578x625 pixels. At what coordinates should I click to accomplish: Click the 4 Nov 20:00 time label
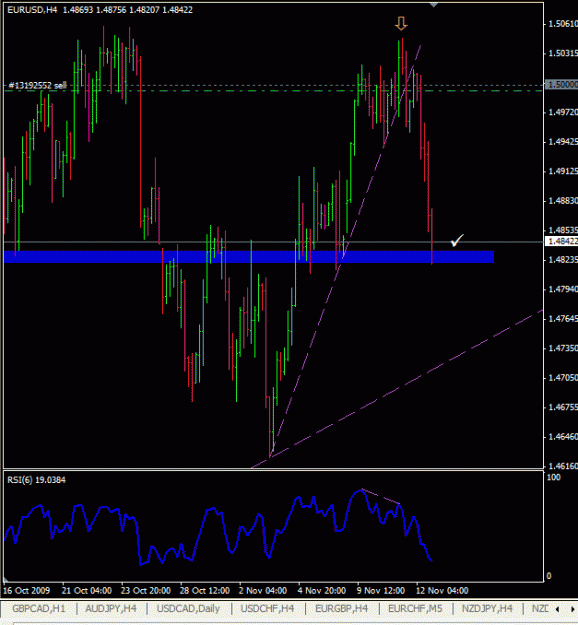(x=322, y=590)
